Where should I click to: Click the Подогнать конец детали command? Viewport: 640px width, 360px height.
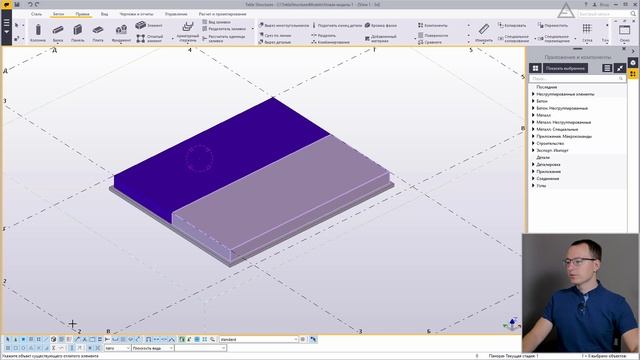pyautogui.click(x=337, y=25)
